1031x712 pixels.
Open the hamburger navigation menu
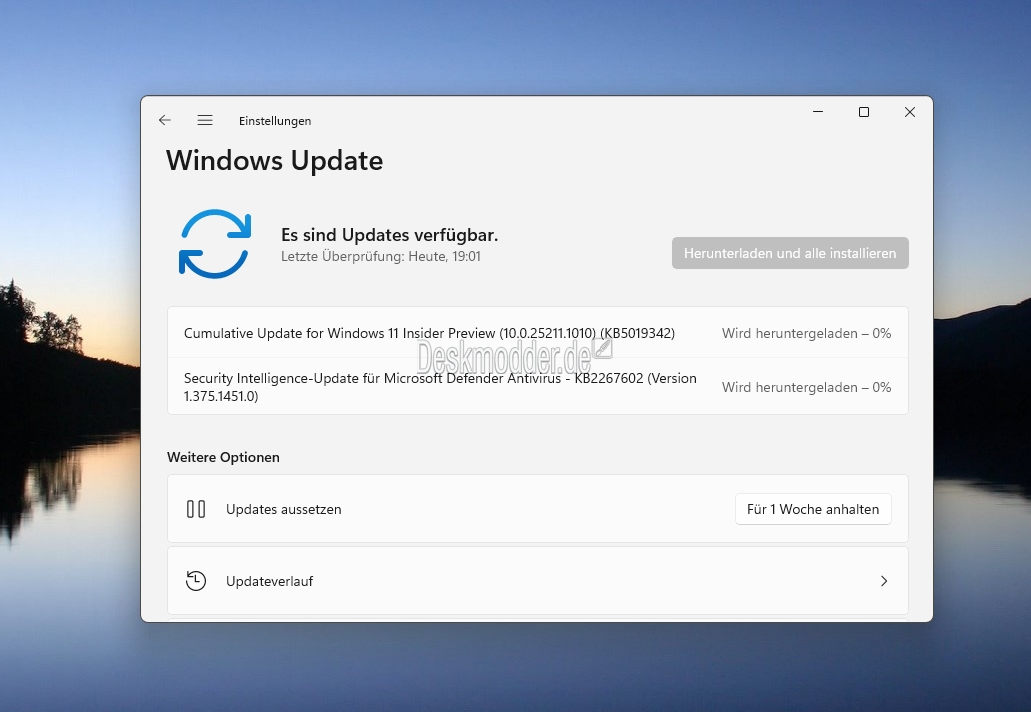[204, 120]
